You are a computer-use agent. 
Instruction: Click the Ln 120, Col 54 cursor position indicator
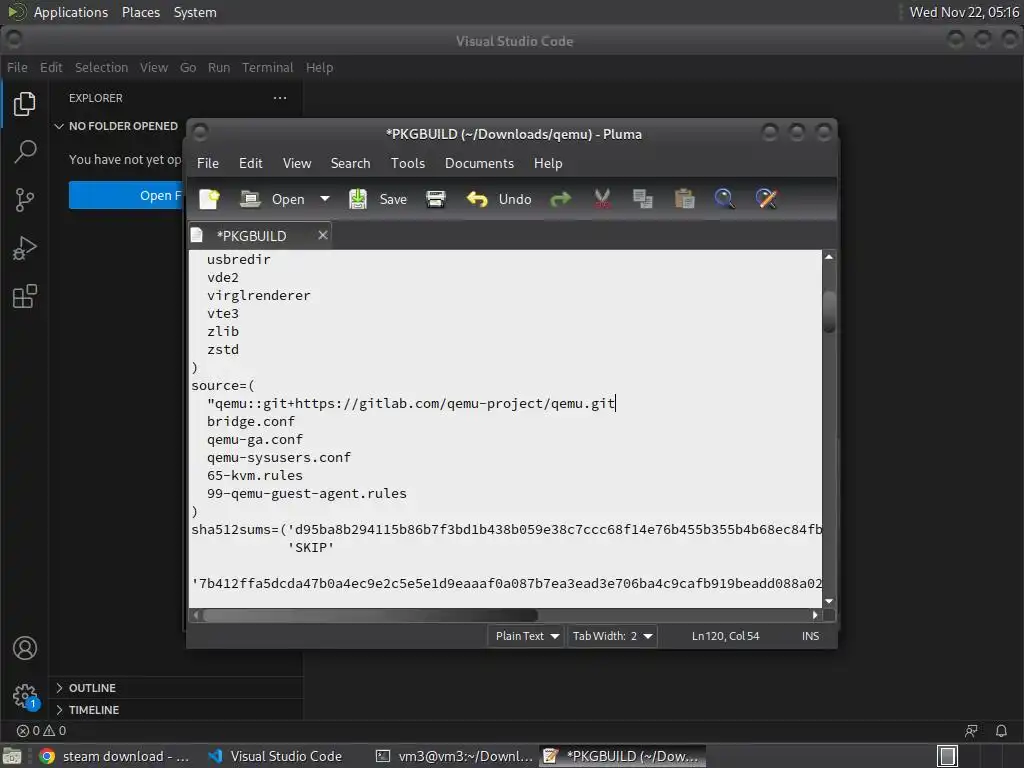[x=726, y=636]
